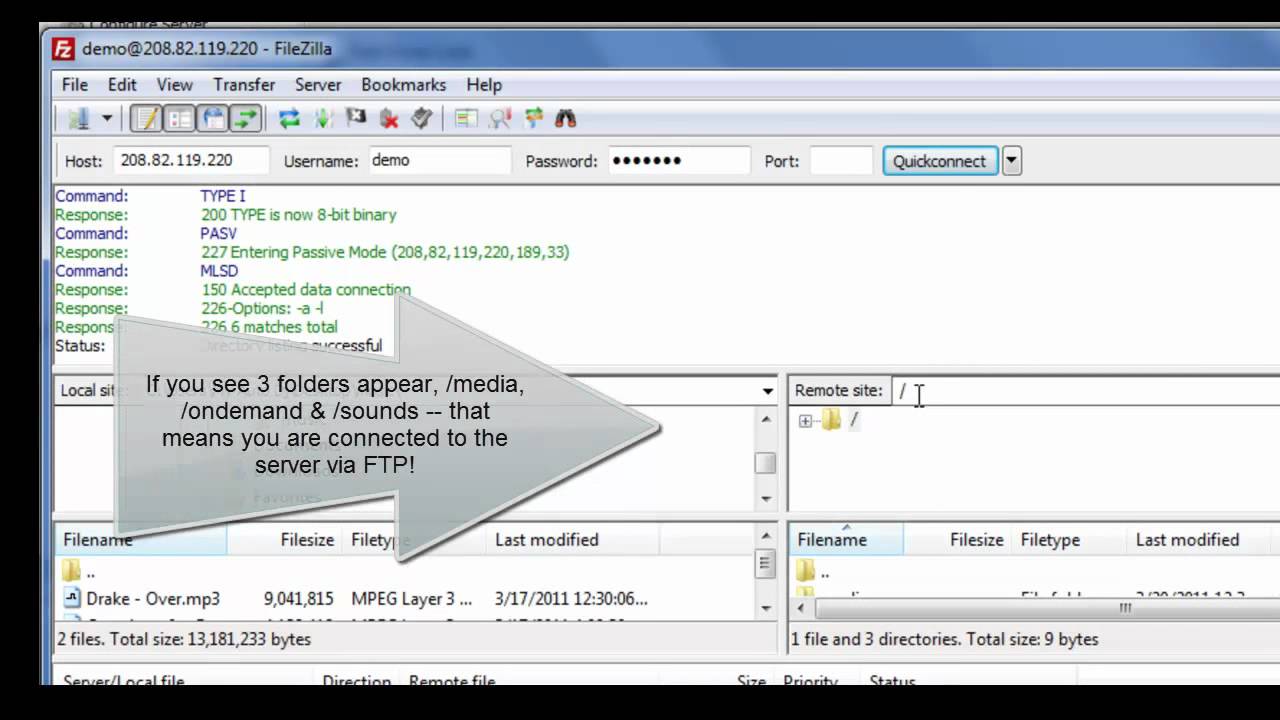1280x720 pixels.
Task: Open the Bookmarks menu
Action: point(404,85)
